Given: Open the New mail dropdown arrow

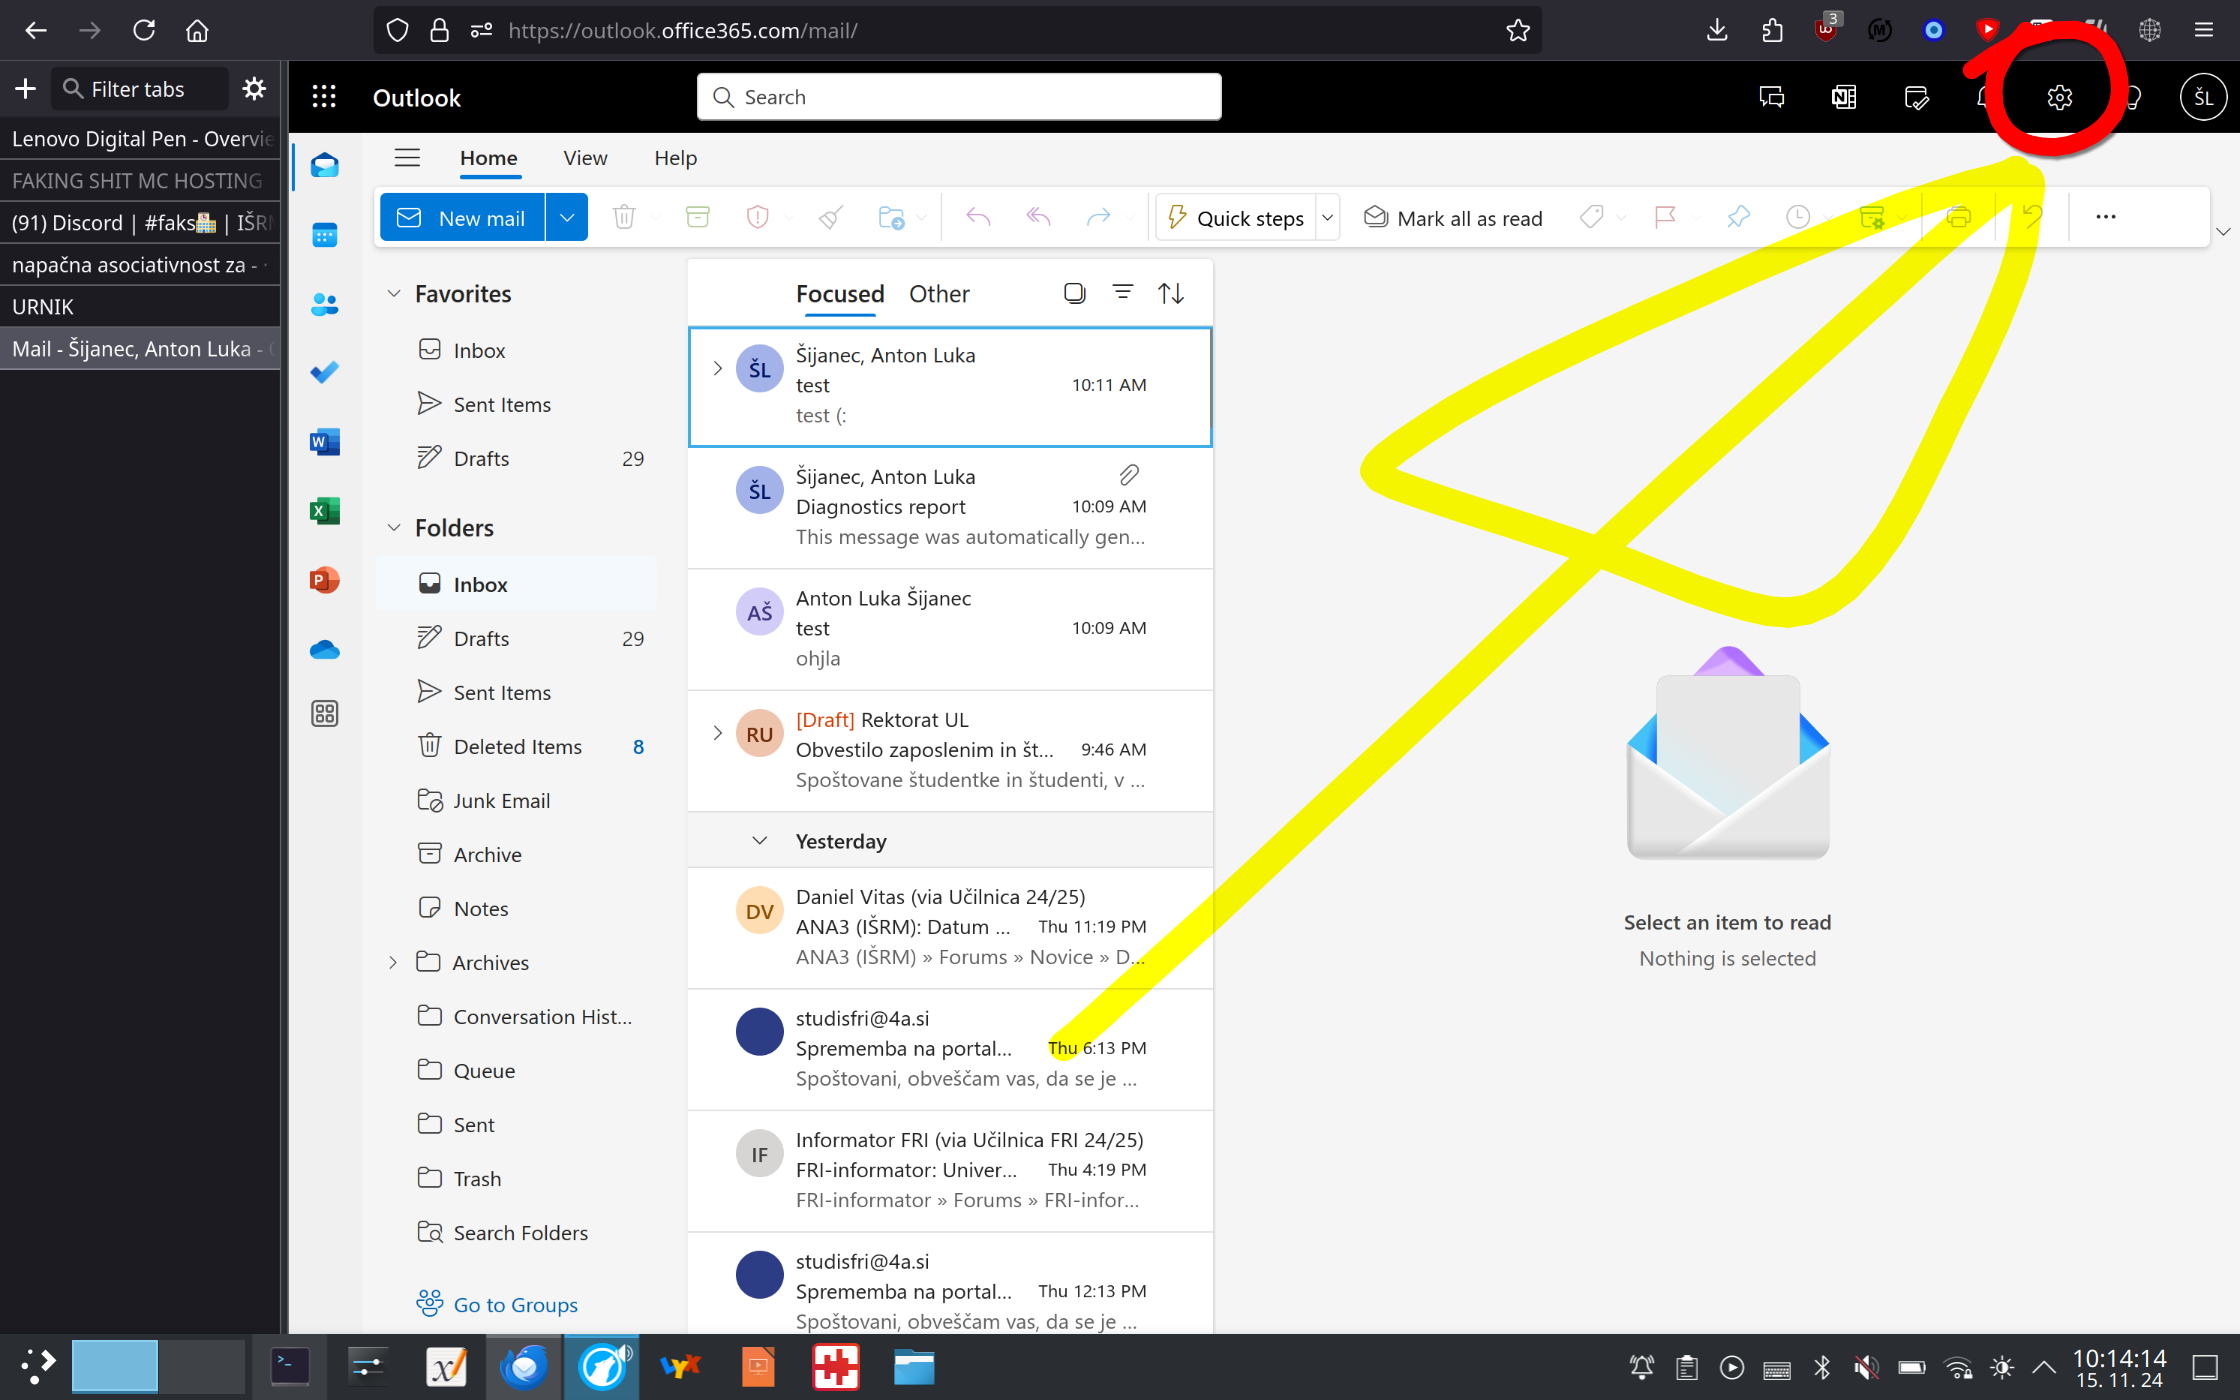Looking at the screenshot, I should (567, 217).
